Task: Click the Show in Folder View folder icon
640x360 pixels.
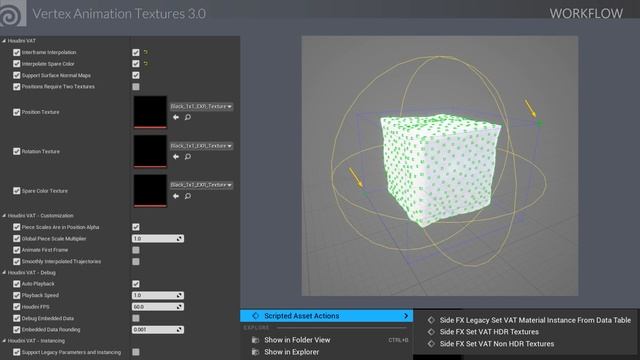Action: click(x=256, y=340)
